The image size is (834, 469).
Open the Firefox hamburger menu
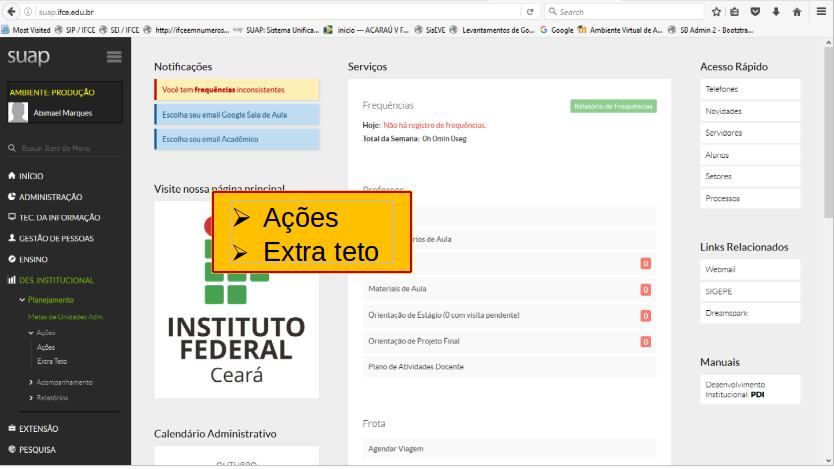click(x=820, y=12)
